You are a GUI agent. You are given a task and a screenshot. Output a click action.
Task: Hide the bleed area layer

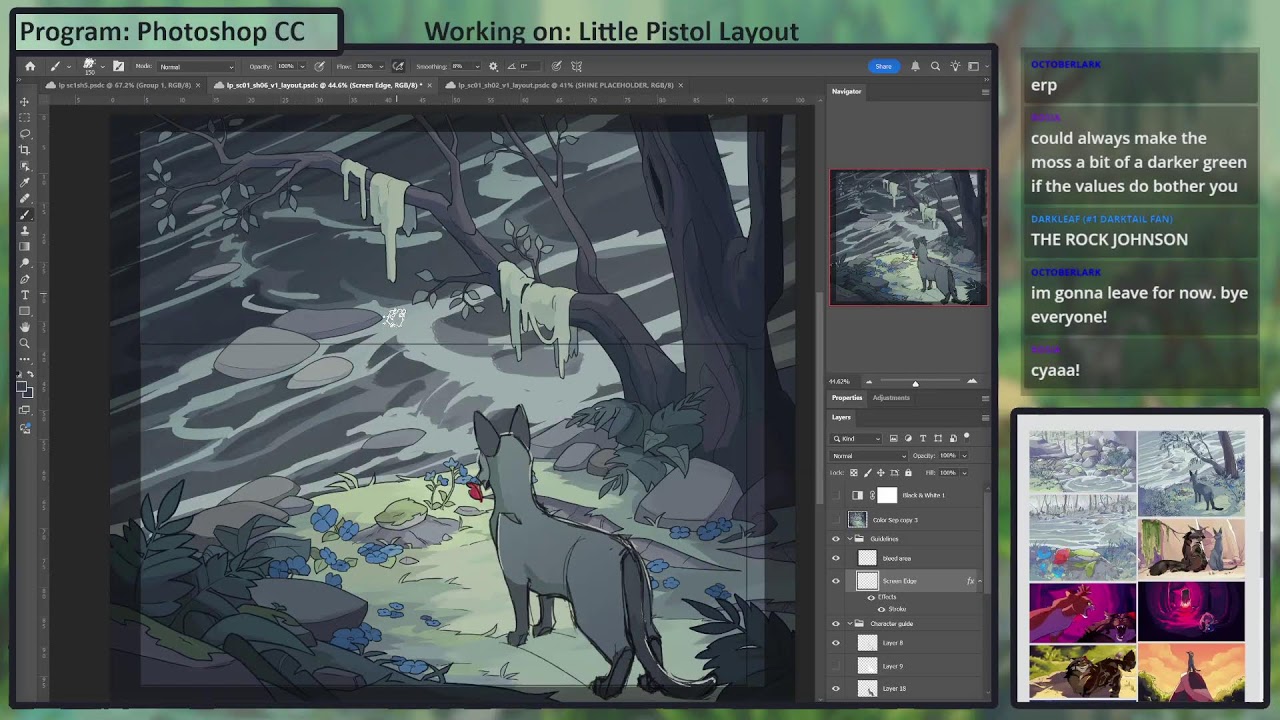836,558
